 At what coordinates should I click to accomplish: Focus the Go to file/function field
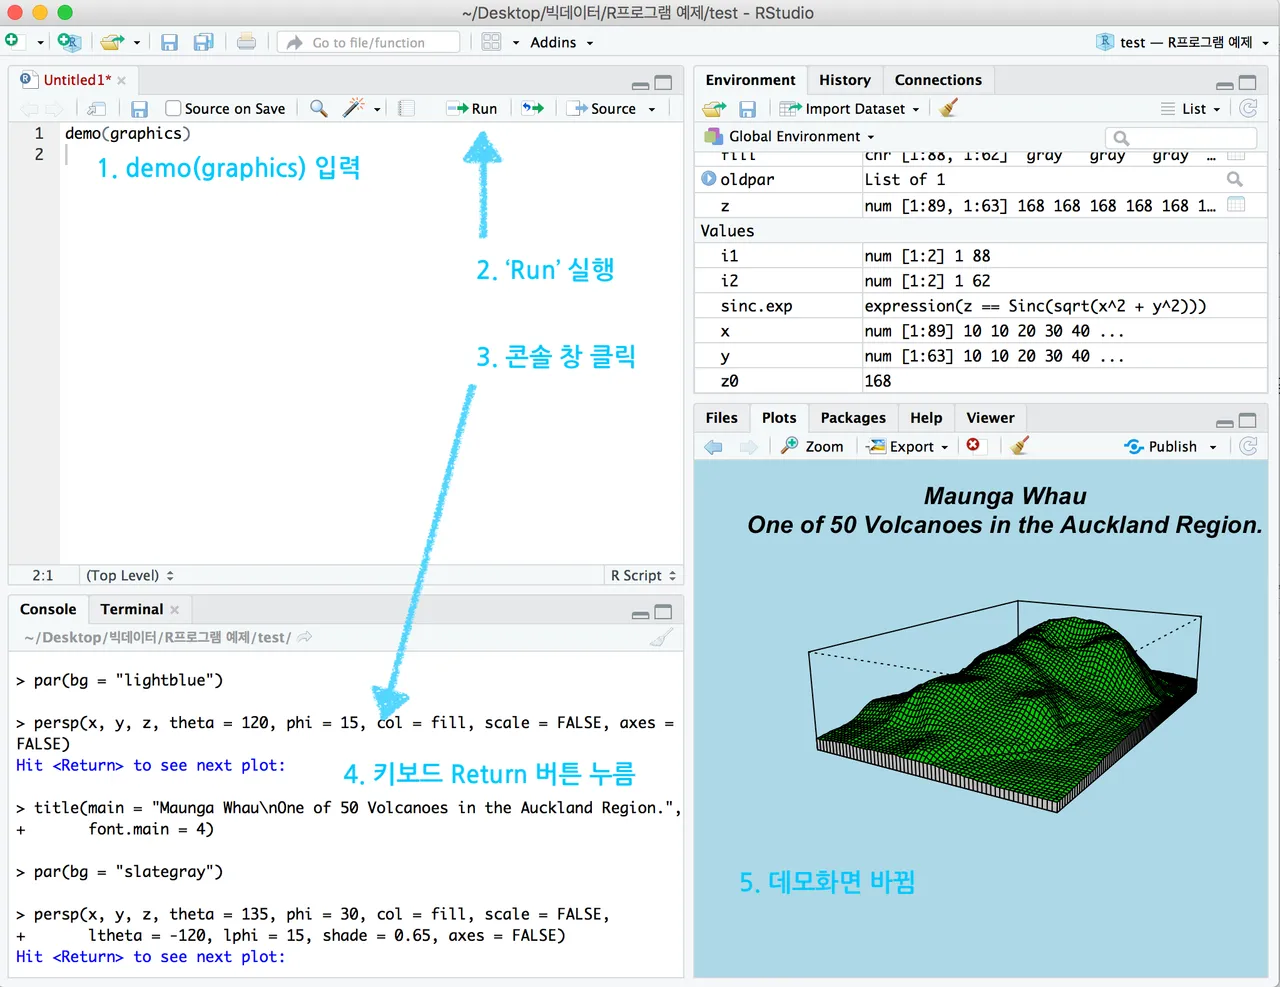tap(369, 42)
